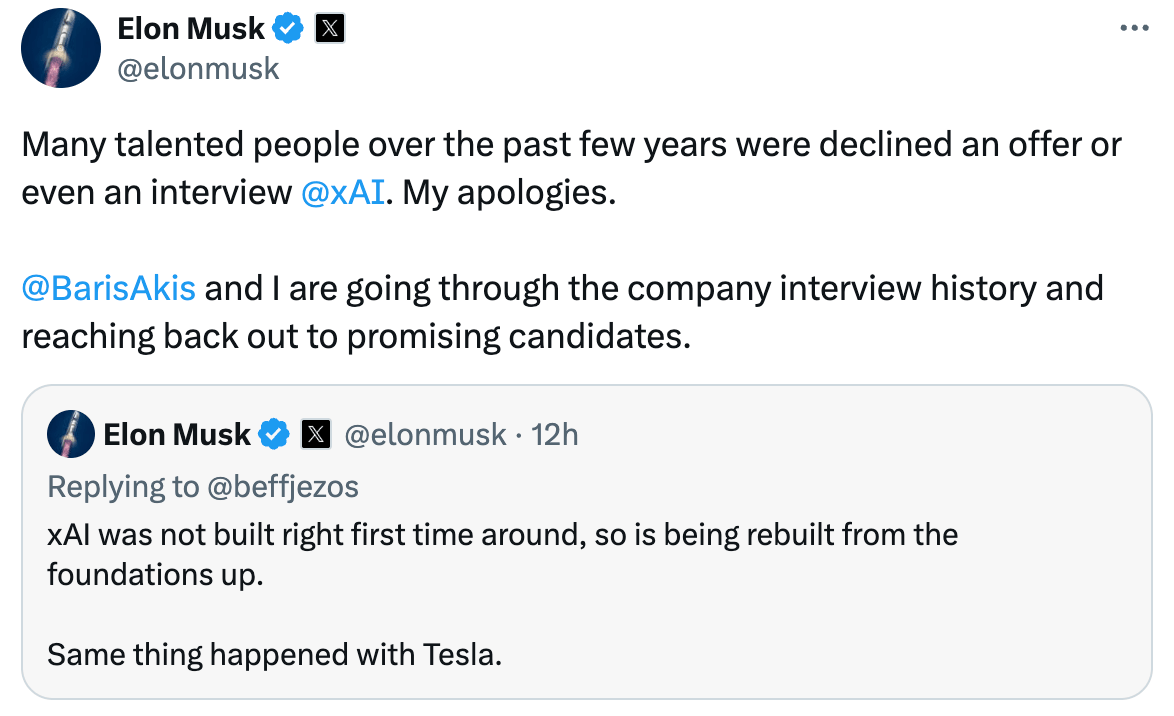Click 'Elon Musk' name in quoted post
1174x716 pixels.
coord(177,435)
